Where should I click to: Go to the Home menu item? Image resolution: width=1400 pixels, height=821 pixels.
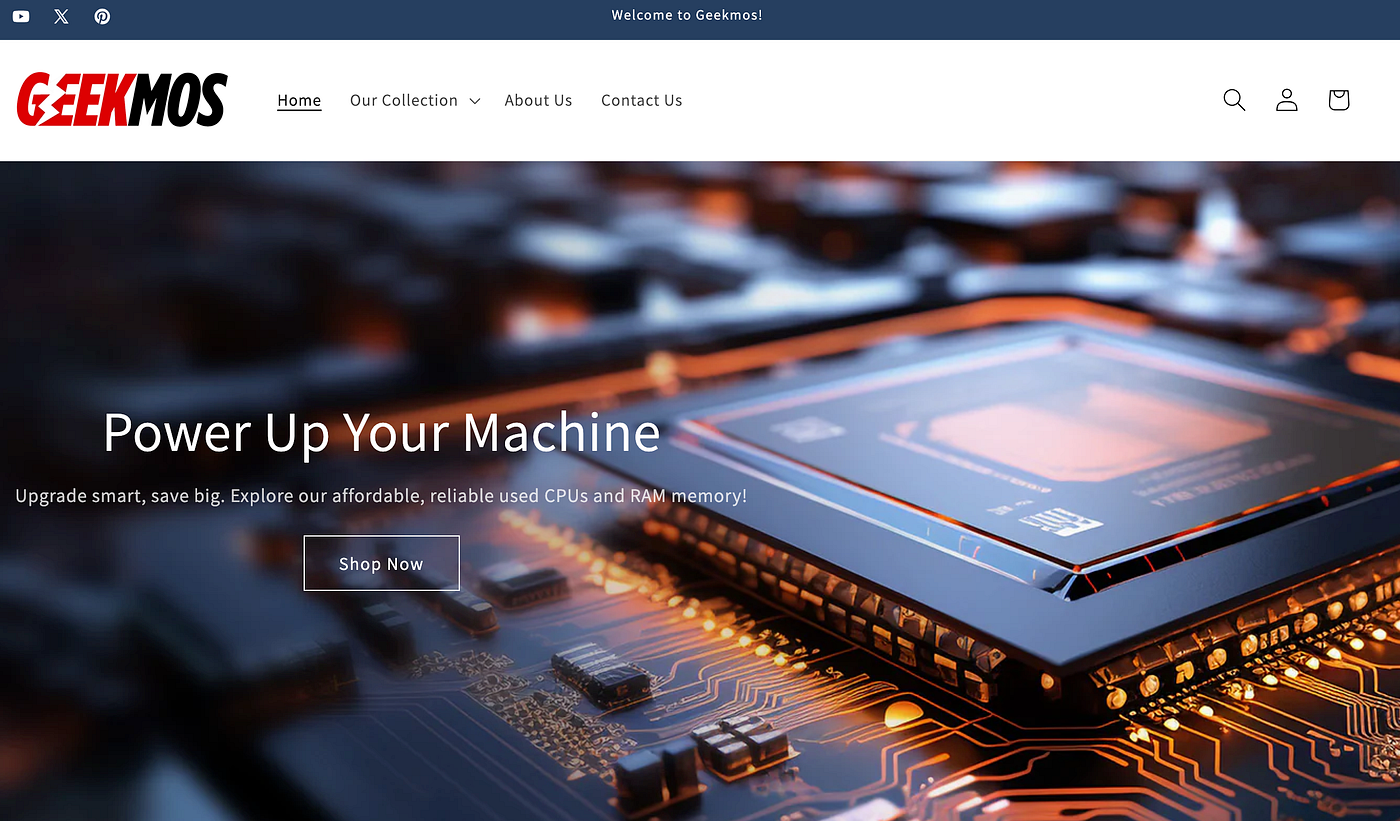[299, 101]
